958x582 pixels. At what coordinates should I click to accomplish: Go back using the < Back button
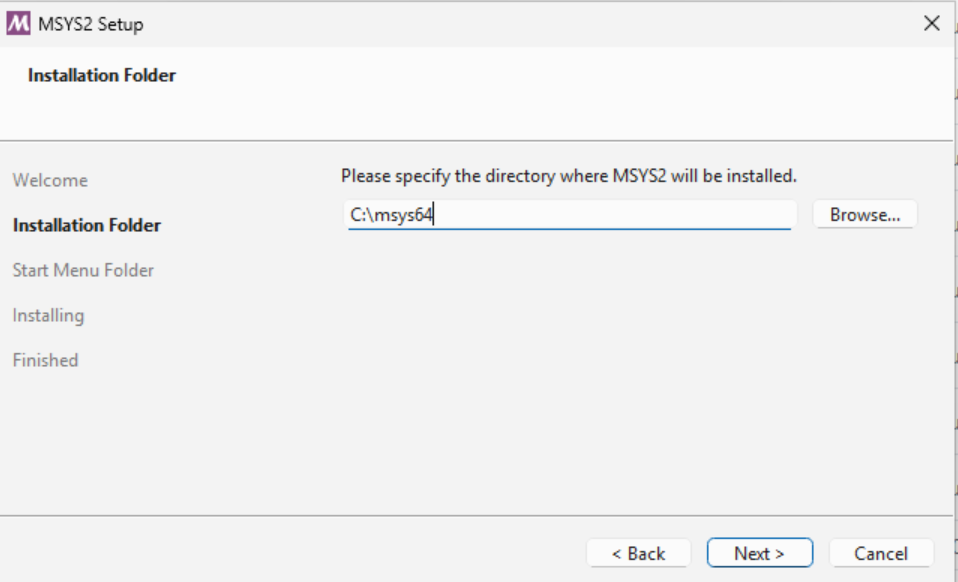coord(638,553)
